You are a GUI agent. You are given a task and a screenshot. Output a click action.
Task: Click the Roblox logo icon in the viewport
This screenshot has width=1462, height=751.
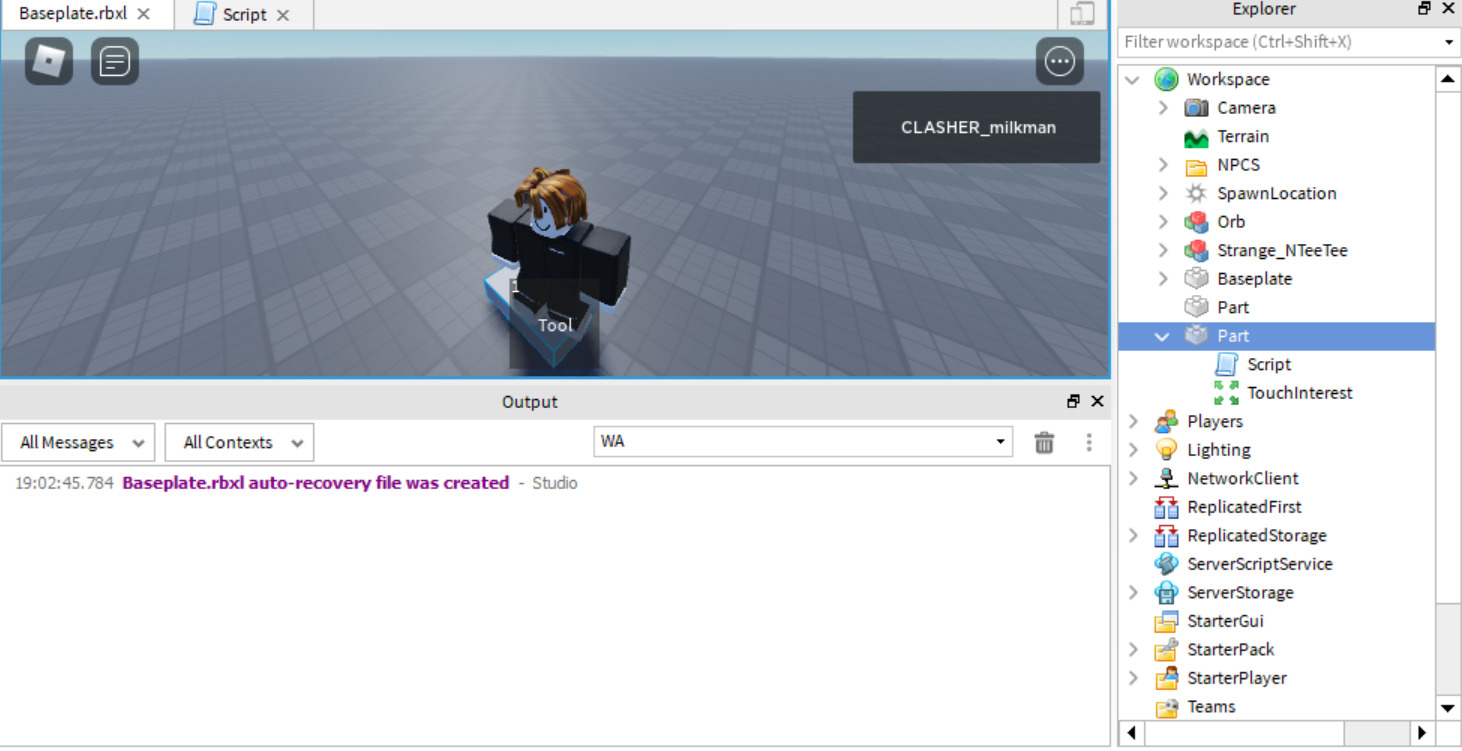point(46,61)
